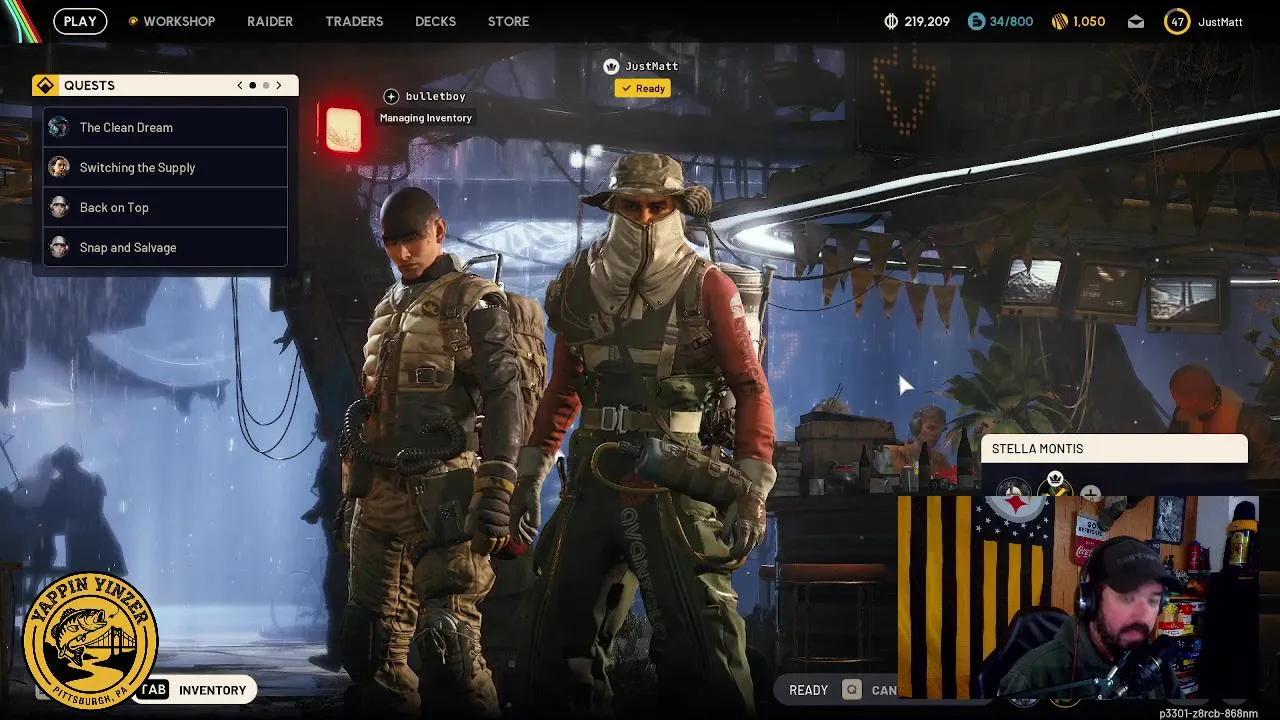This screenshot has height=720, width=1280.
Task: Open the mail envelope icon
Action: [x=1136, y=21]
